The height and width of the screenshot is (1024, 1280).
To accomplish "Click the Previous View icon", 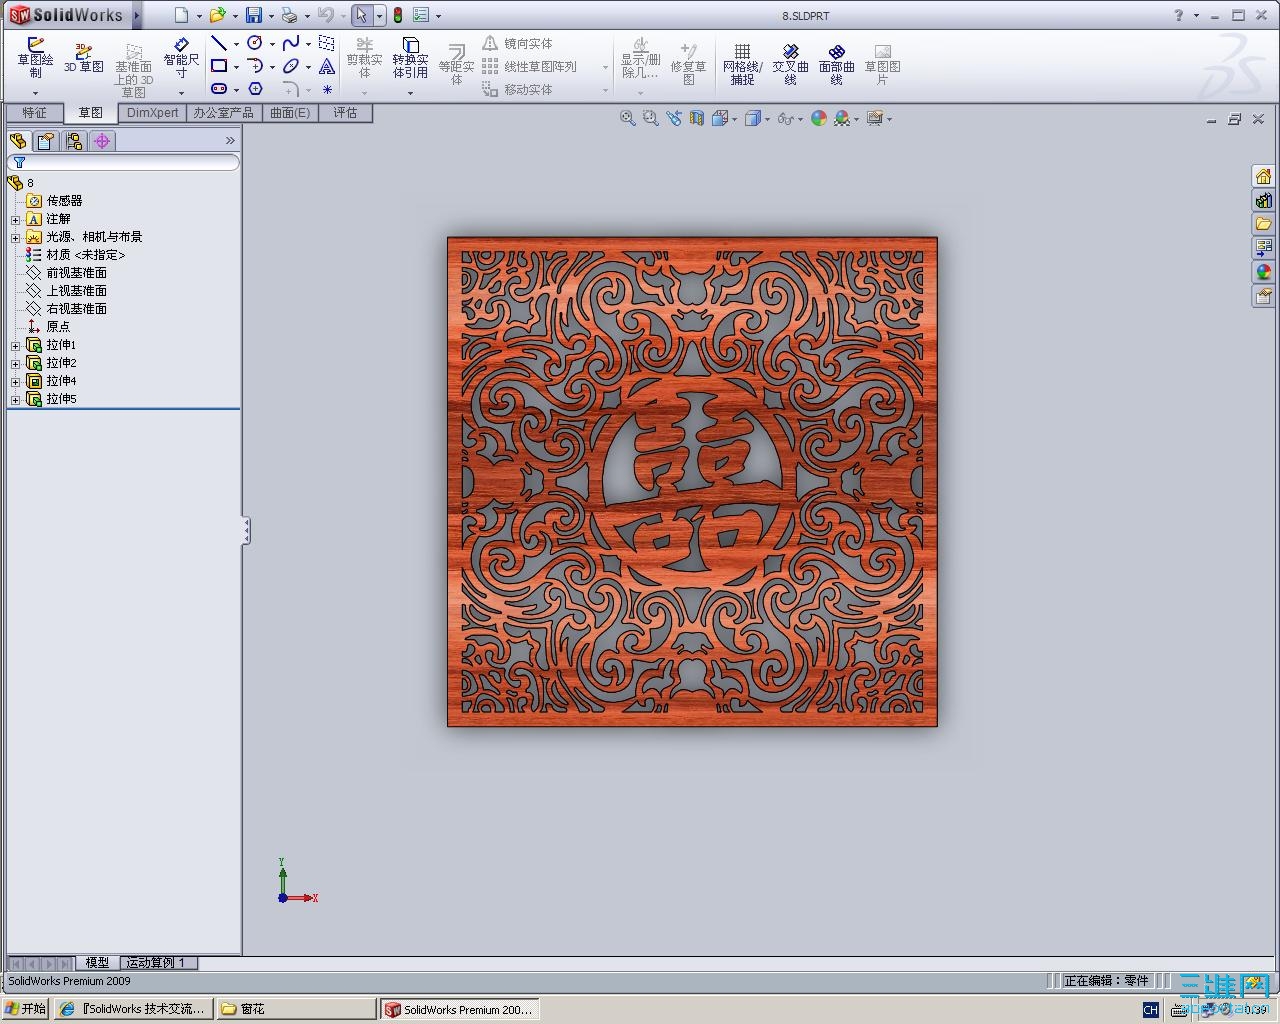I will coord(674,118).
